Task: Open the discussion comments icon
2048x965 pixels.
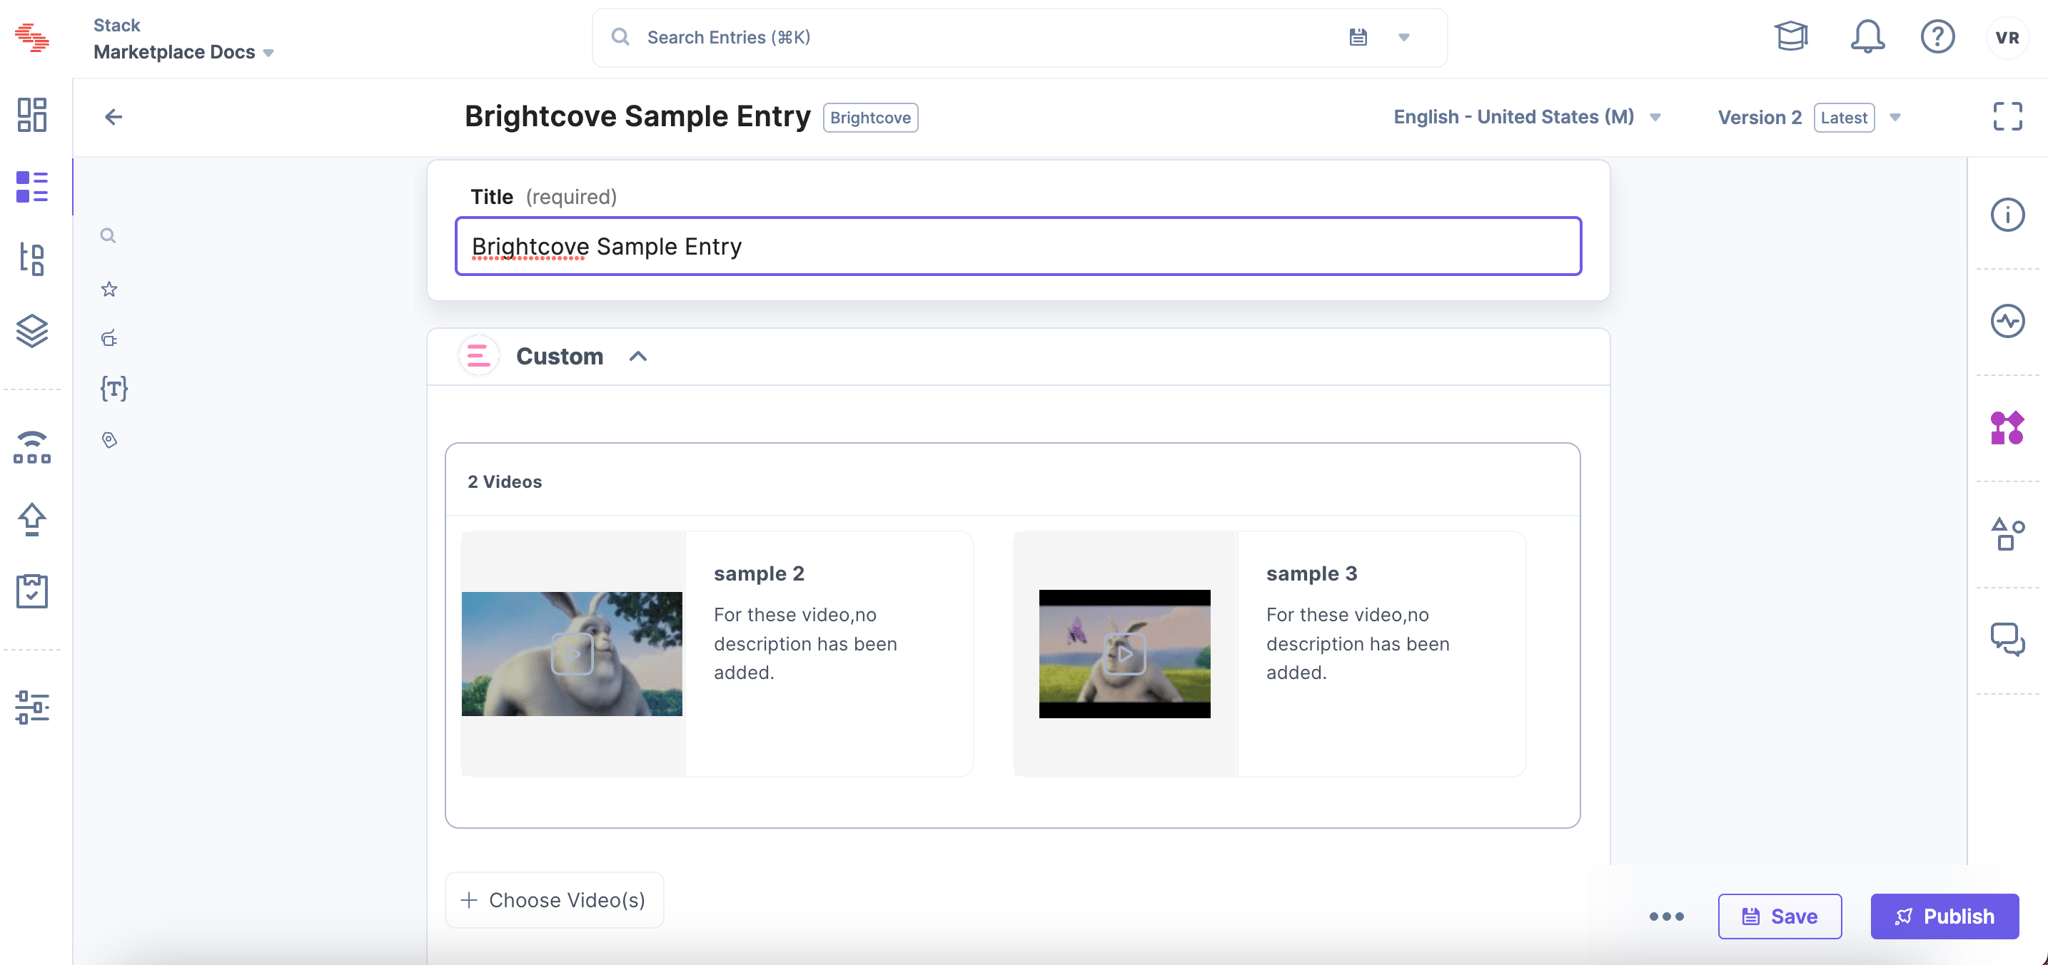Action: 2007,639
